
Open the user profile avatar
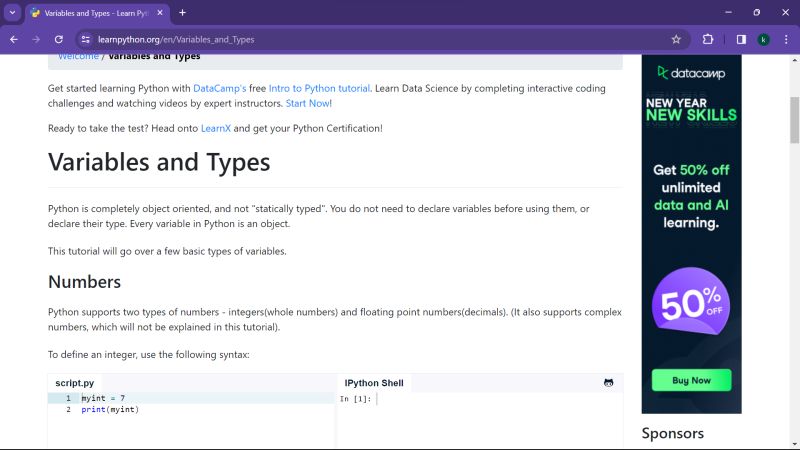click(x=763, y=39)
